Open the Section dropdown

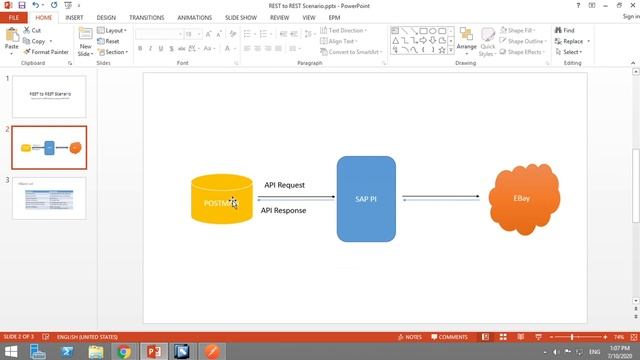[x=113, y=52]
